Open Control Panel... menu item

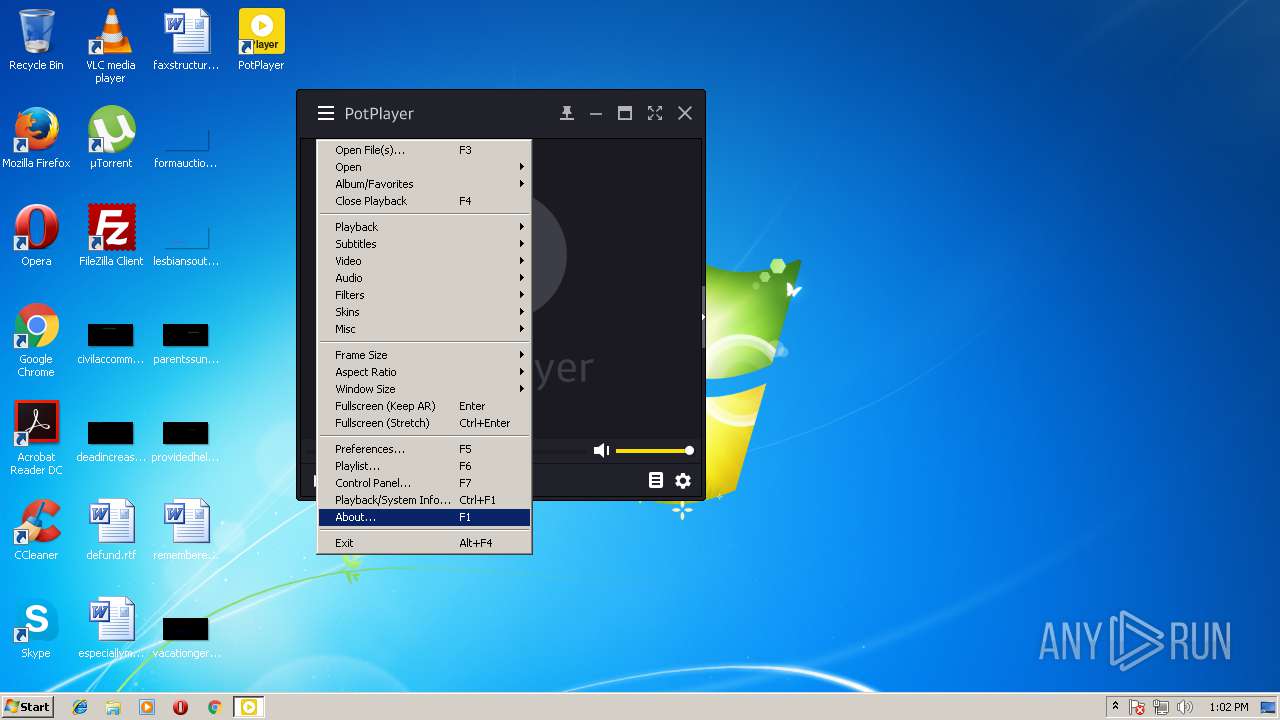425,483
